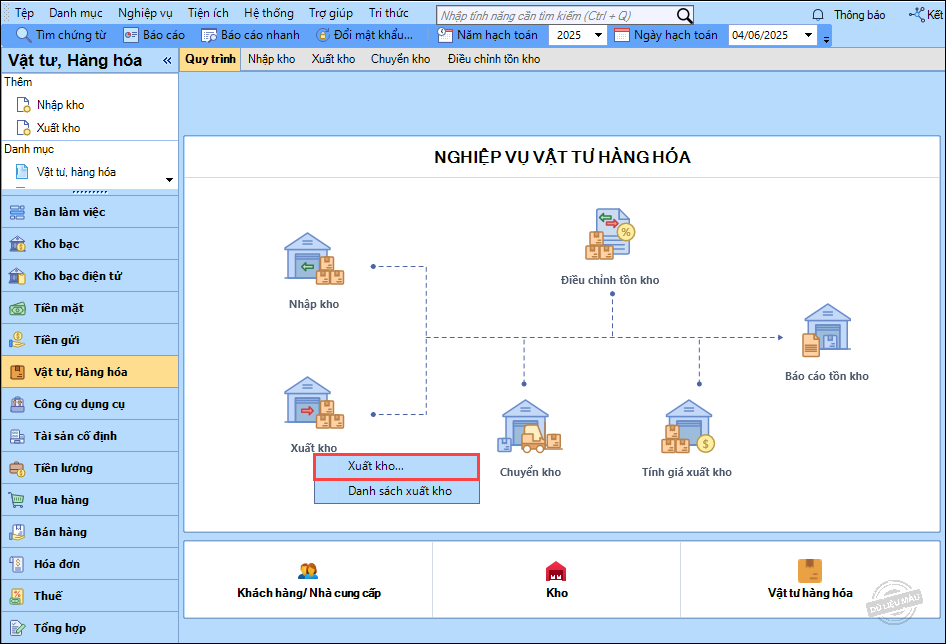This screenshot has width=946, height=644.
Task: Click Tìm chứng từ toolbar button
Action: [61, 35]
